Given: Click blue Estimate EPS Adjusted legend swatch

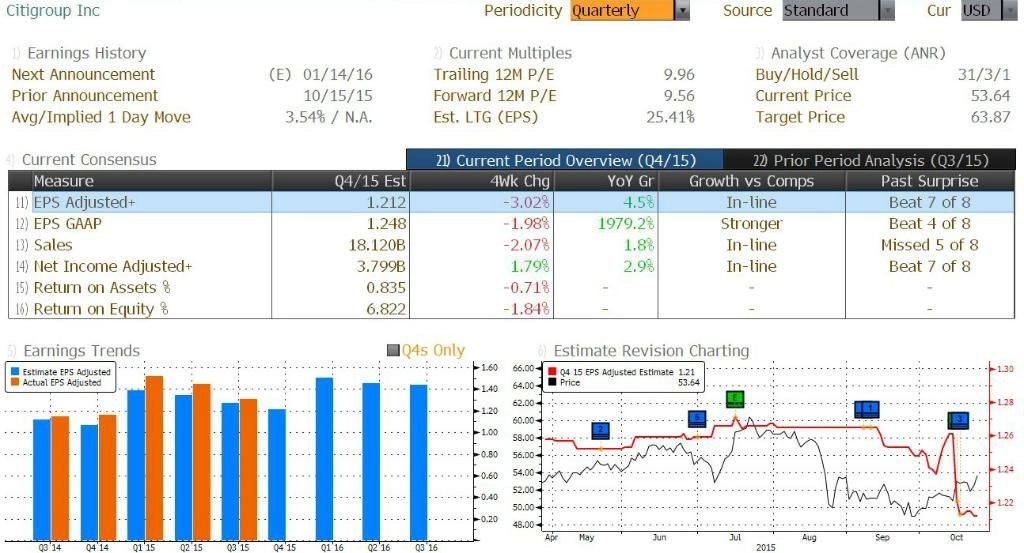Looking at the screenshot, I should coord(15,371).
